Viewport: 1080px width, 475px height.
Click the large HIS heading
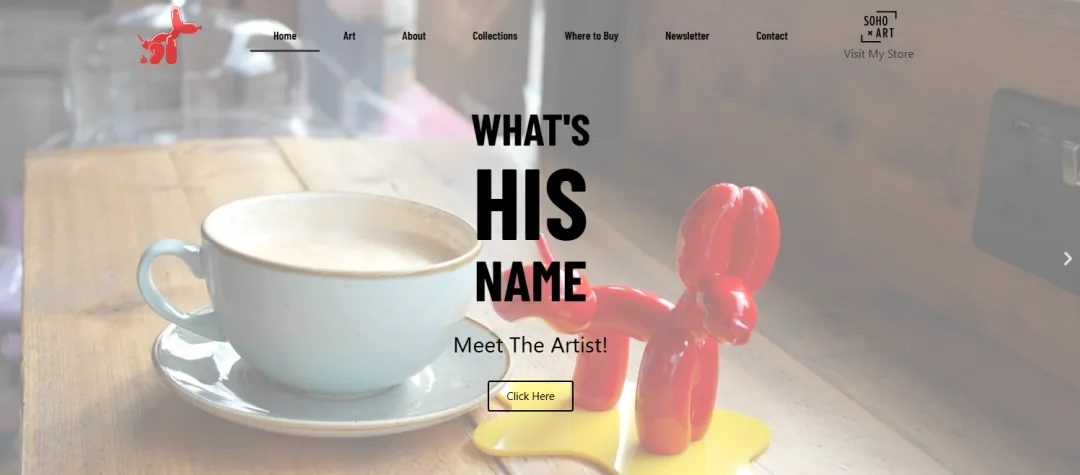coord(530,204)
